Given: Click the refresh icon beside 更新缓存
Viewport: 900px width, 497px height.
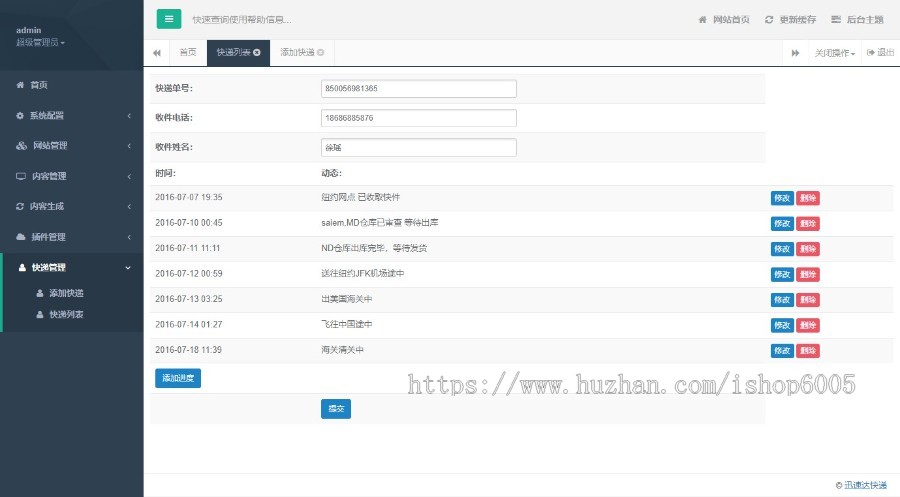Looking at the screenshot, I should 769,20.
